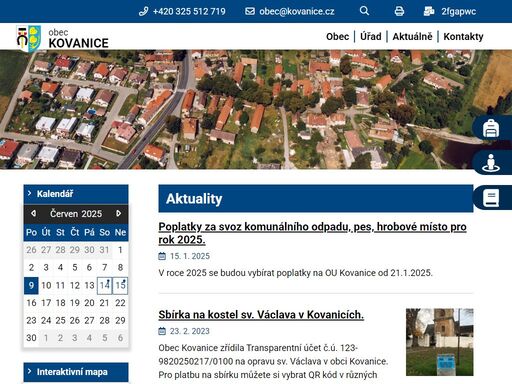Image resolution: width=512 pixels, height=384 pixels.
Task: Click the date text 23. 2. 2023
Action: [x=190, y=331]
